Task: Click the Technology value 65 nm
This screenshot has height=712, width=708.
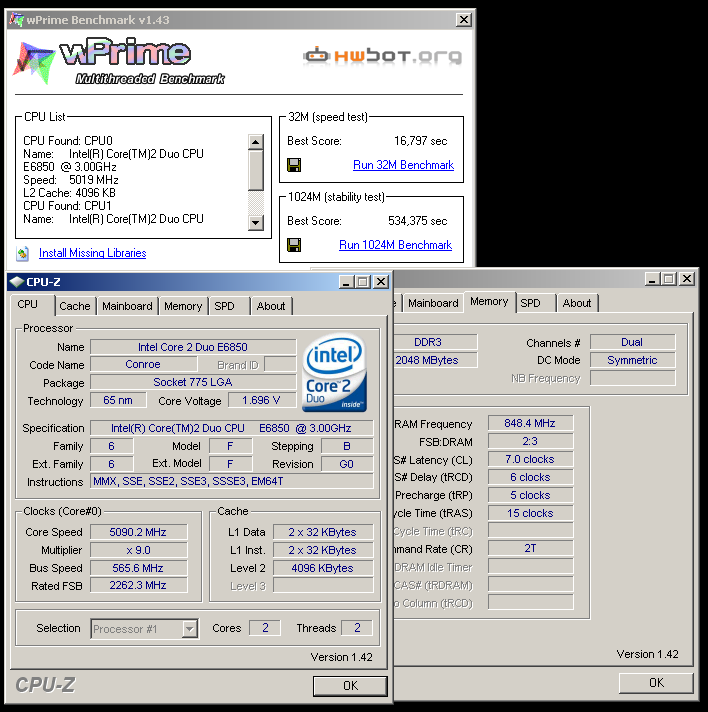Action: click(x=118, y=400)
